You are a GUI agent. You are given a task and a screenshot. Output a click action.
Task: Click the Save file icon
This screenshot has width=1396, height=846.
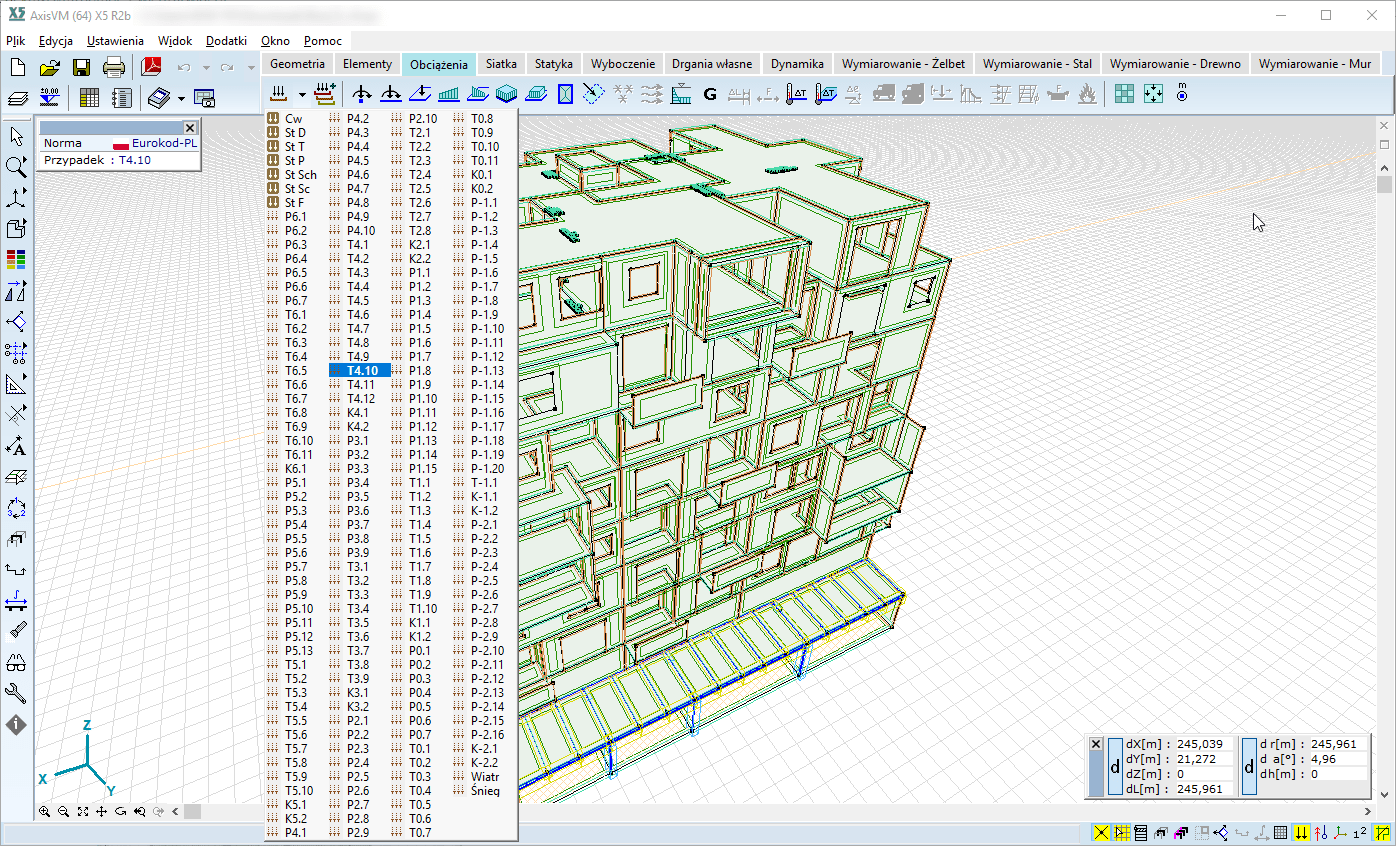(x=81, y=68)
